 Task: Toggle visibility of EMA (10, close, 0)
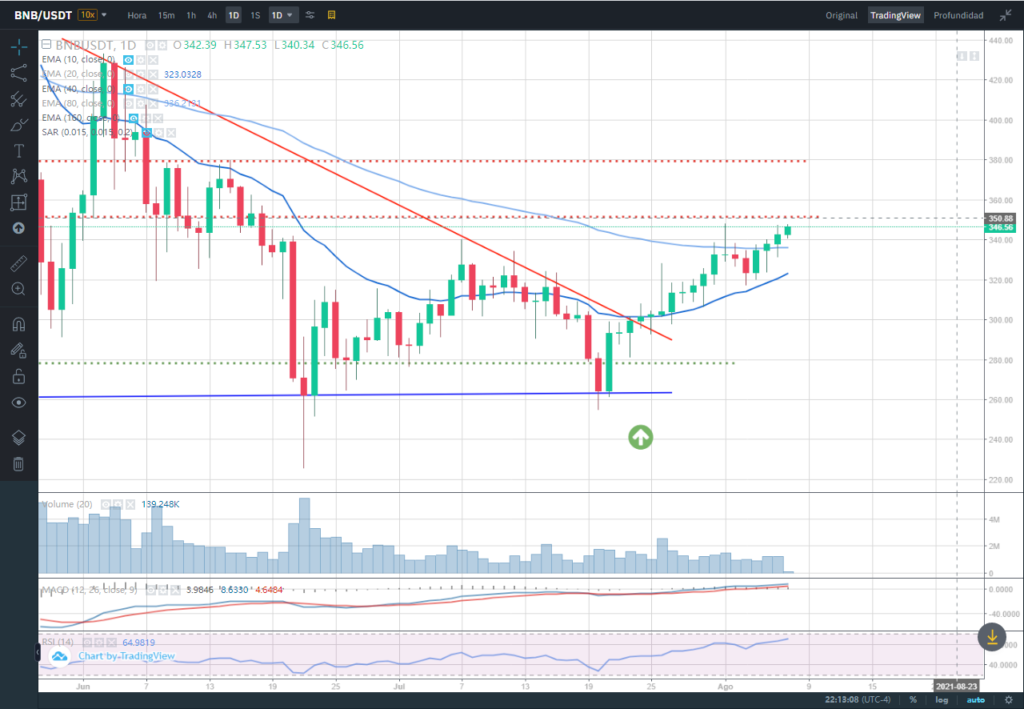pos(129,59)
